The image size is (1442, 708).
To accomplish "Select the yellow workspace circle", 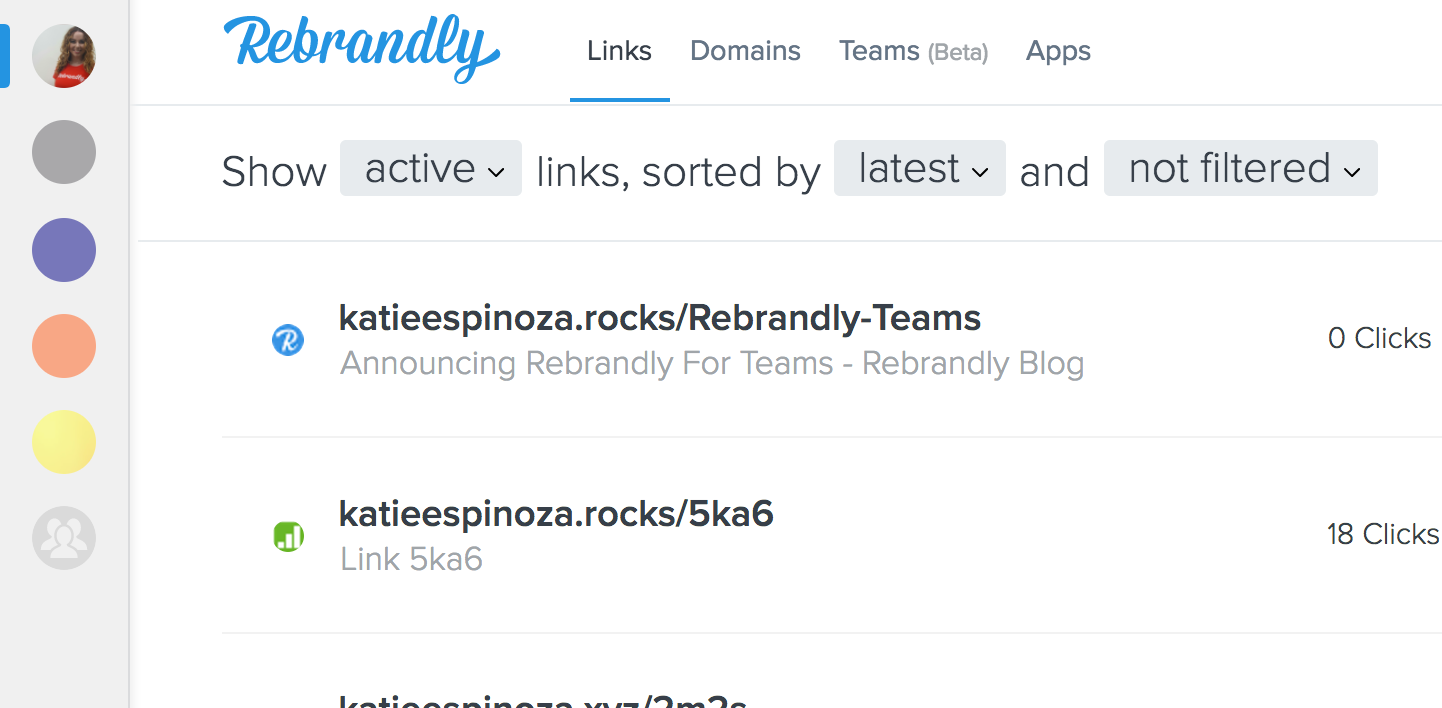I will [64, 442].
